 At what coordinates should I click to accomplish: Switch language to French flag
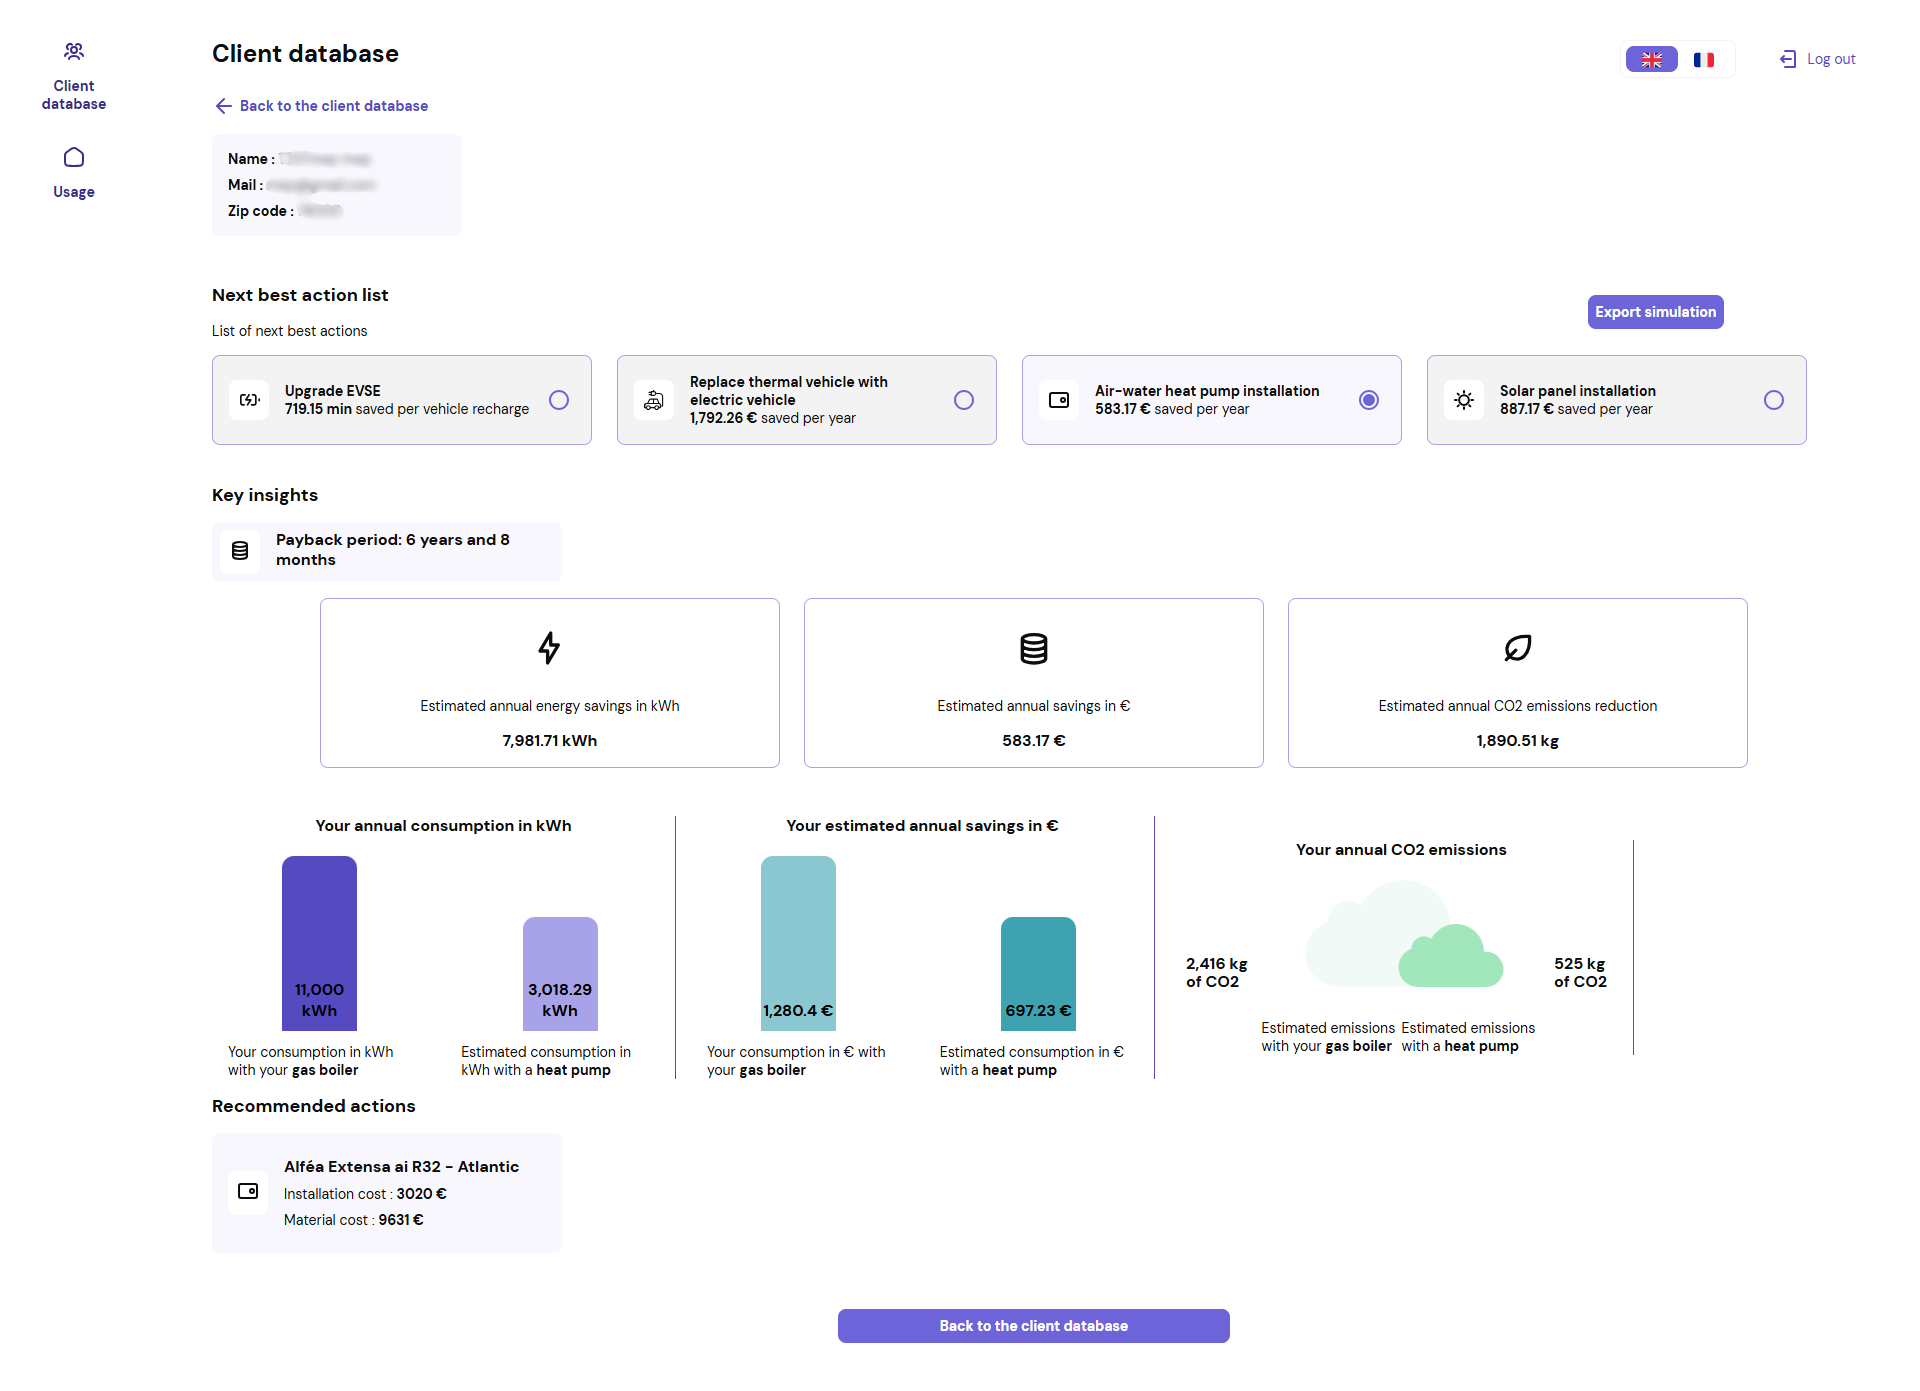1704,59
